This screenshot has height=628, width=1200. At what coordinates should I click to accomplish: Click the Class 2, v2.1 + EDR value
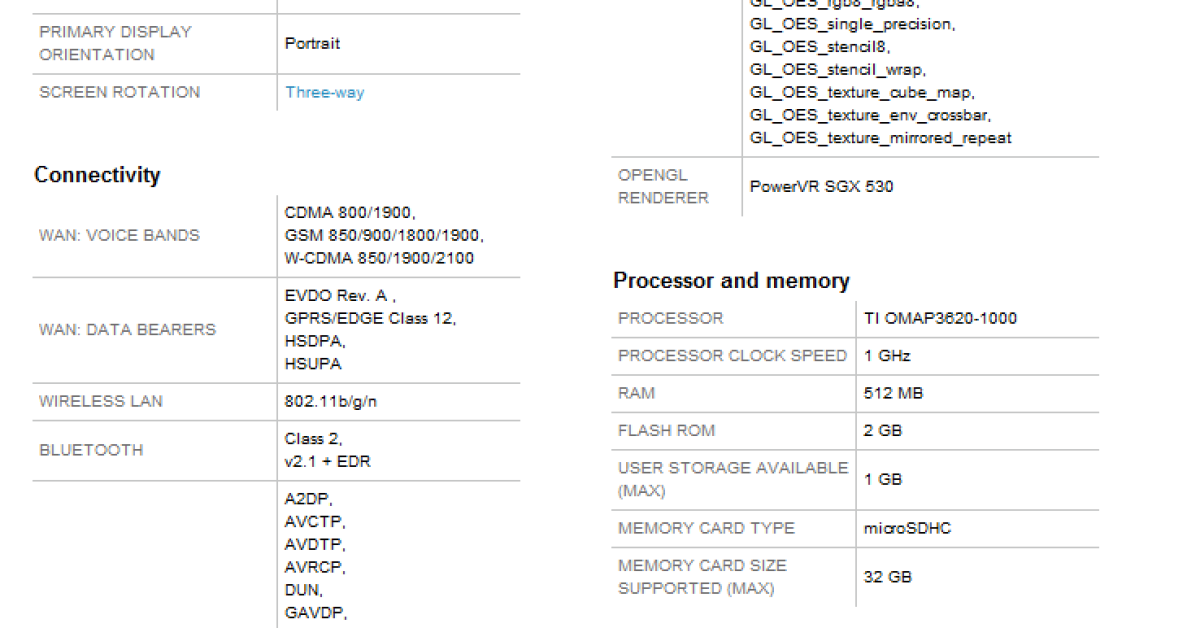[328, 450]
